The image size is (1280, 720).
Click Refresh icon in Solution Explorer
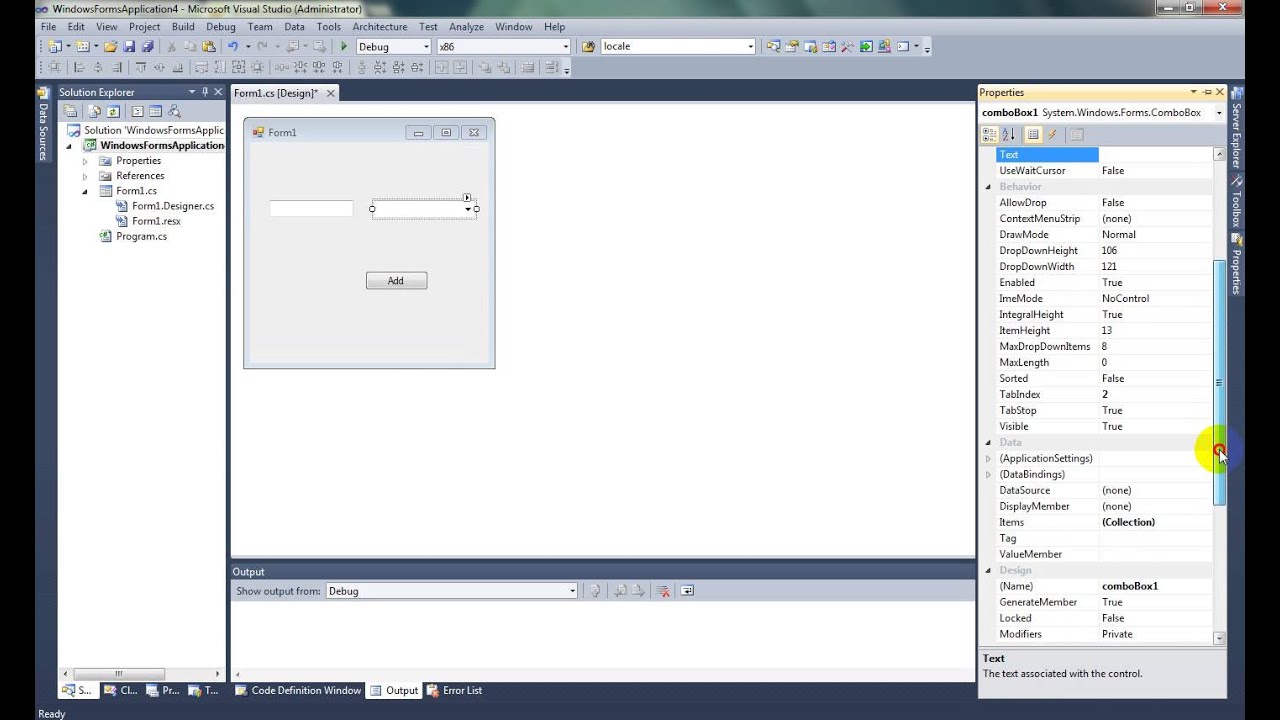tap(113, 111)
